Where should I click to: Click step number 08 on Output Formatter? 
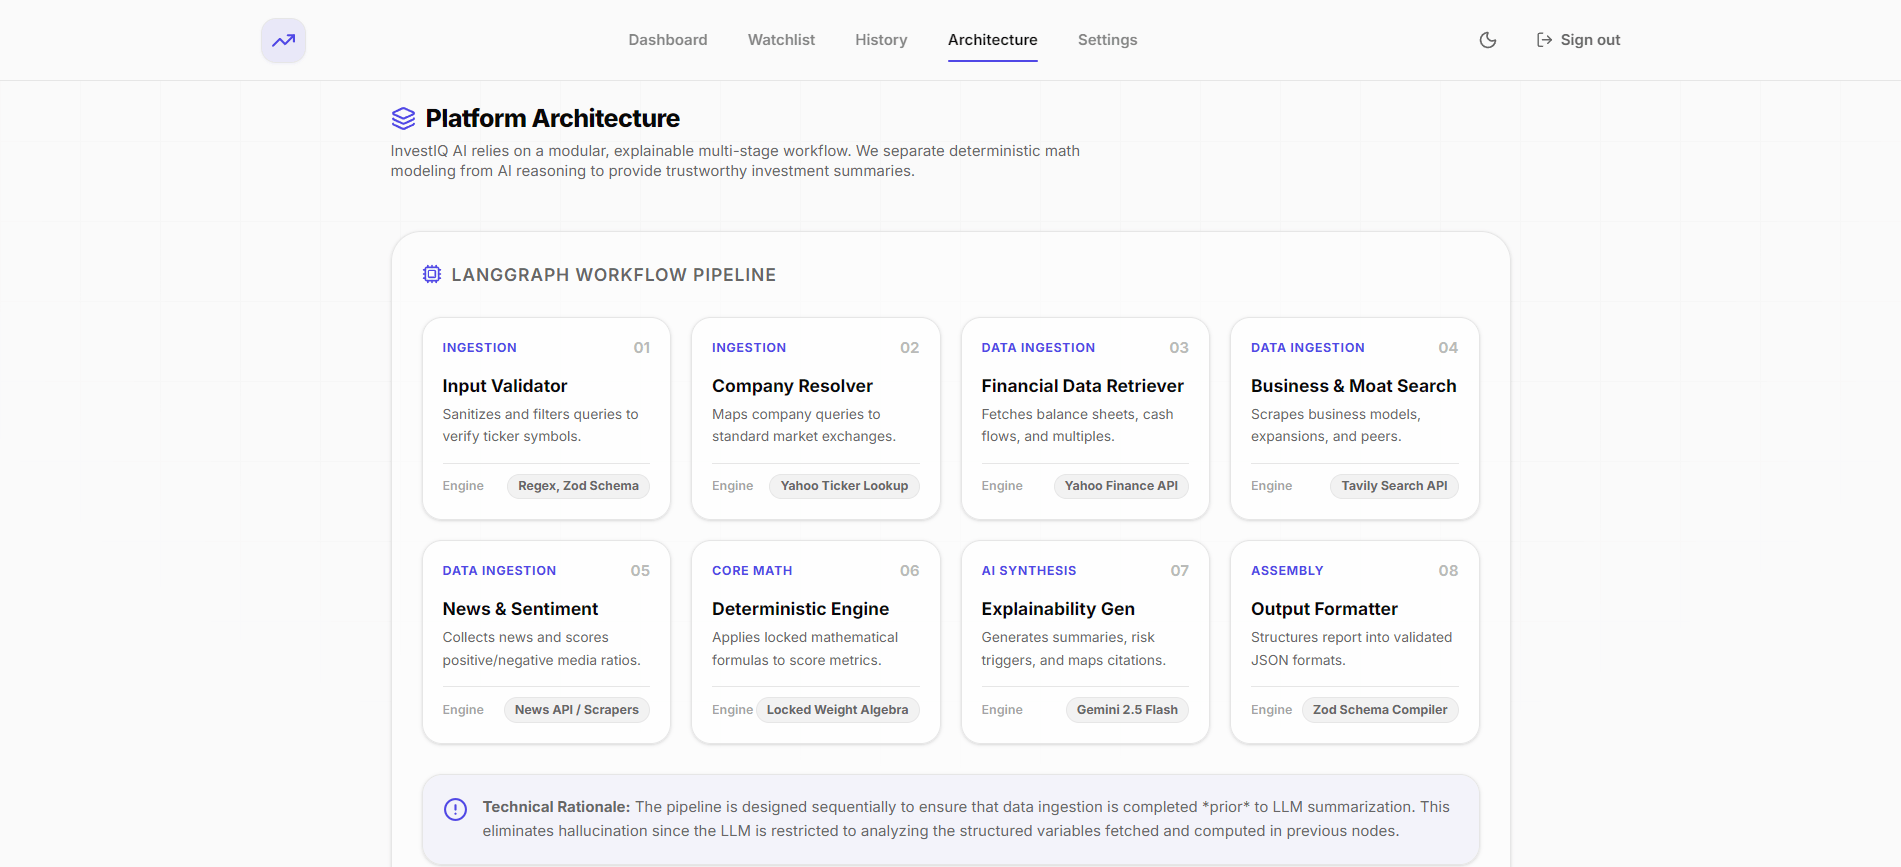1448,571
